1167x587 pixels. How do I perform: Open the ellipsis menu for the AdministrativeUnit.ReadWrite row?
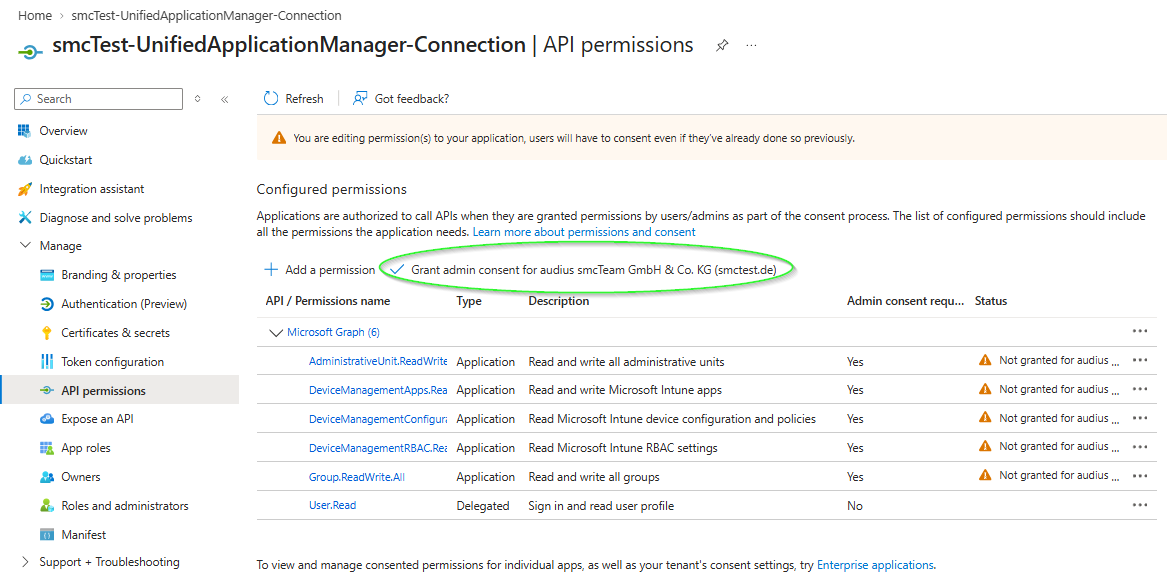click(x=1139, y=361)
